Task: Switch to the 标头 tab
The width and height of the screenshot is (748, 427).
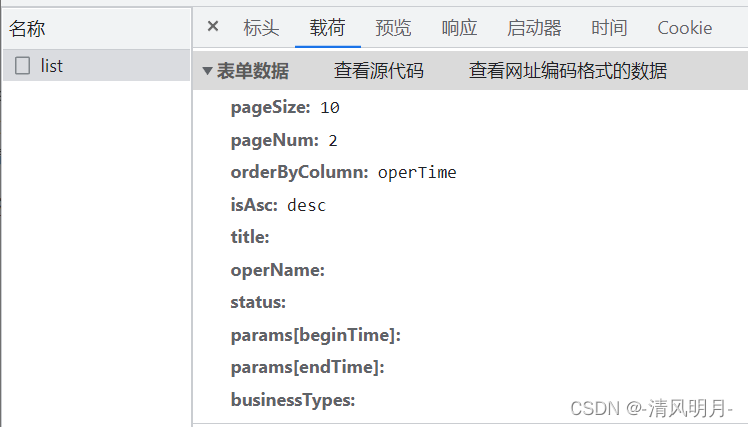Action: (x=261, y=28)
